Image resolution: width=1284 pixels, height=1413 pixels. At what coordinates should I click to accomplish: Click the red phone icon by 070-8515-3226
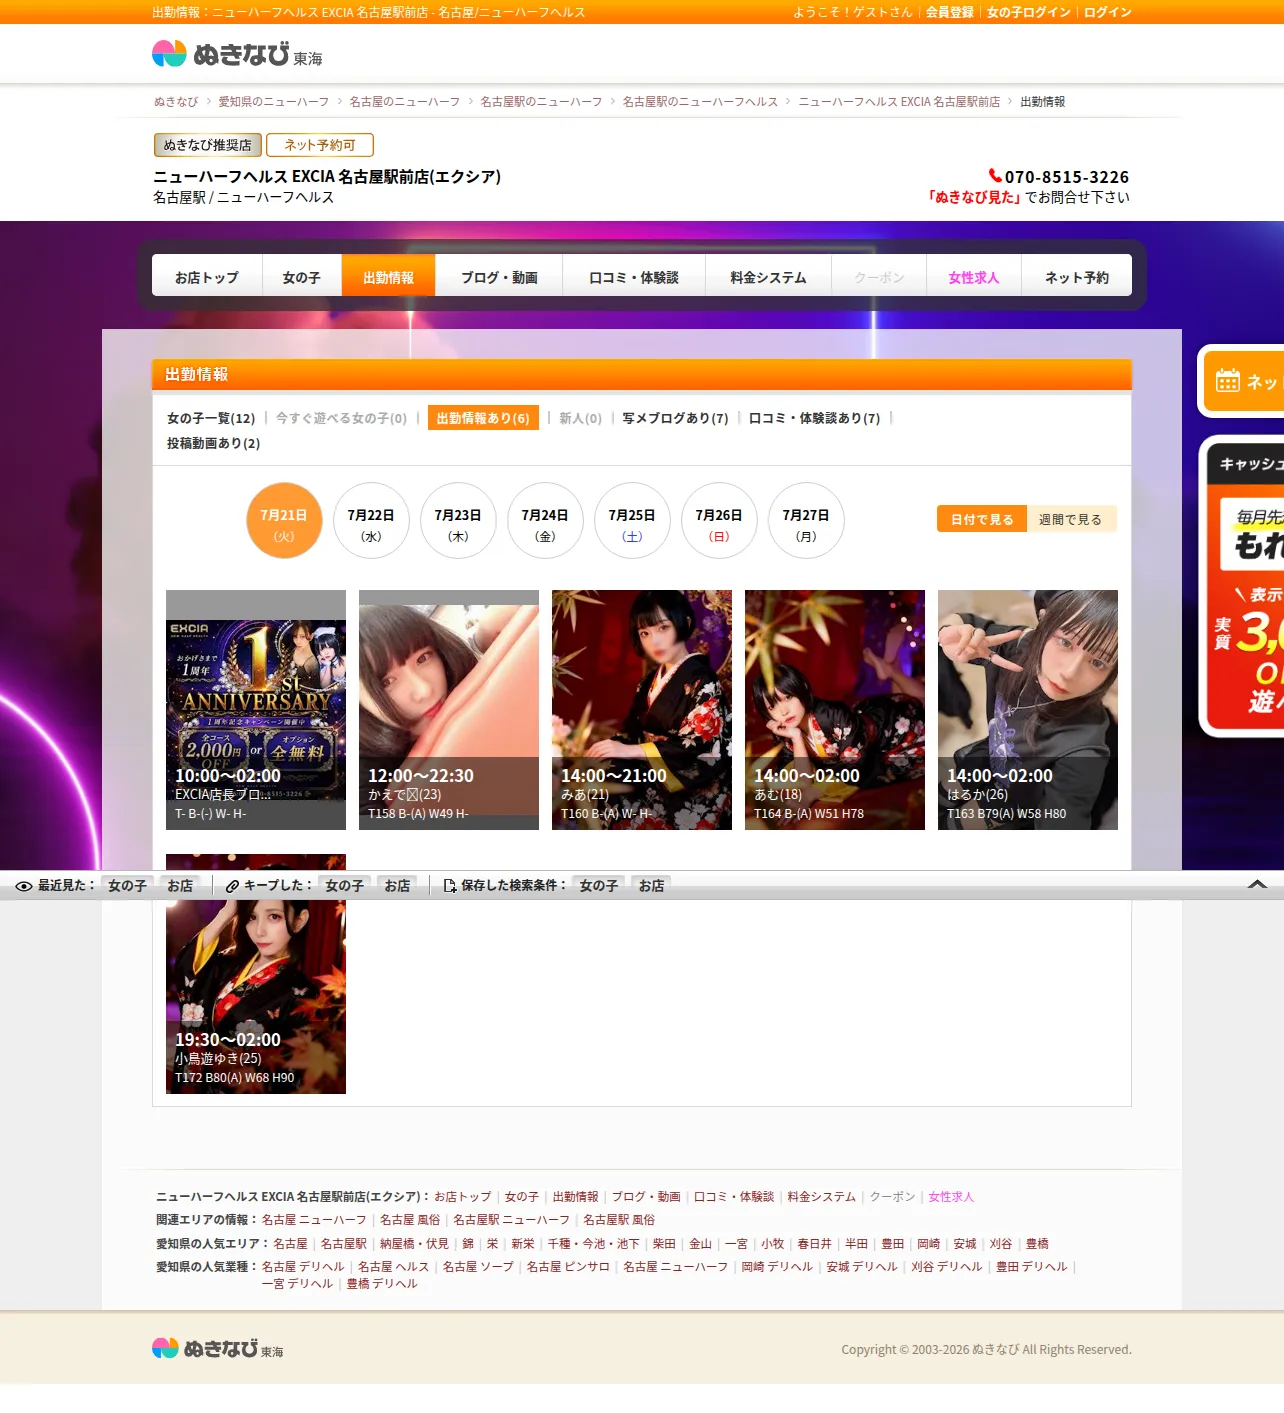click(x=995, y=176)
